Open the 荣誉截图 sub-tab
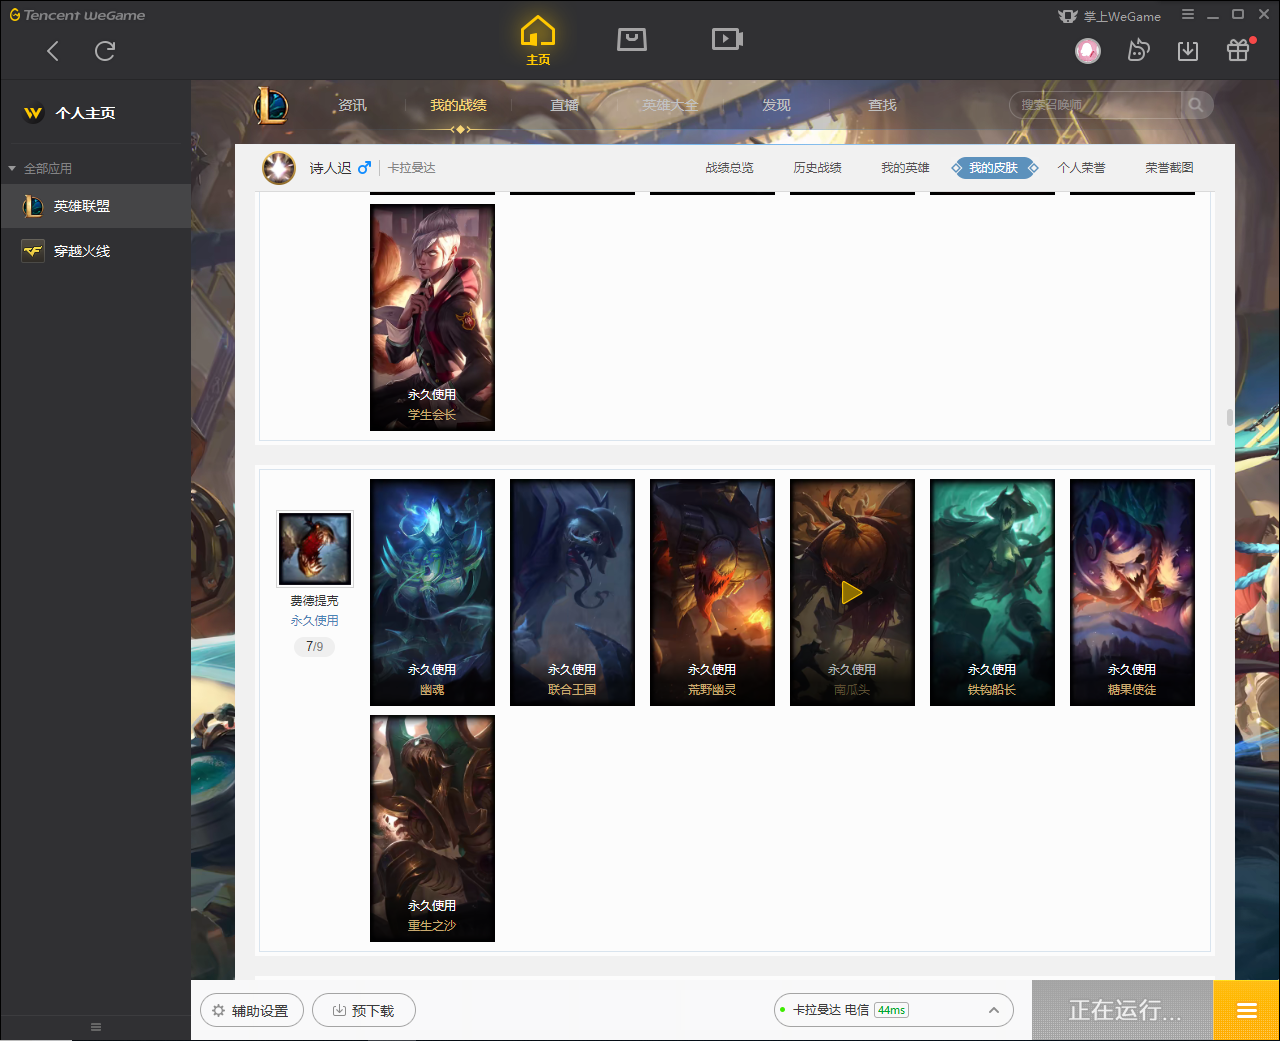This screenshot has width=1280, height=1041. (1169, 168)
